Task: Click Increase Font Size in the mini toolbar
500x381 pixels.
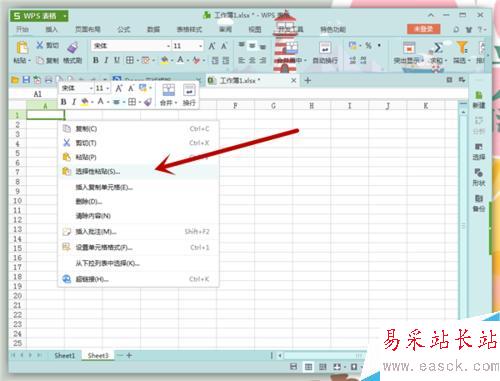Action: (x=119, y=88)
